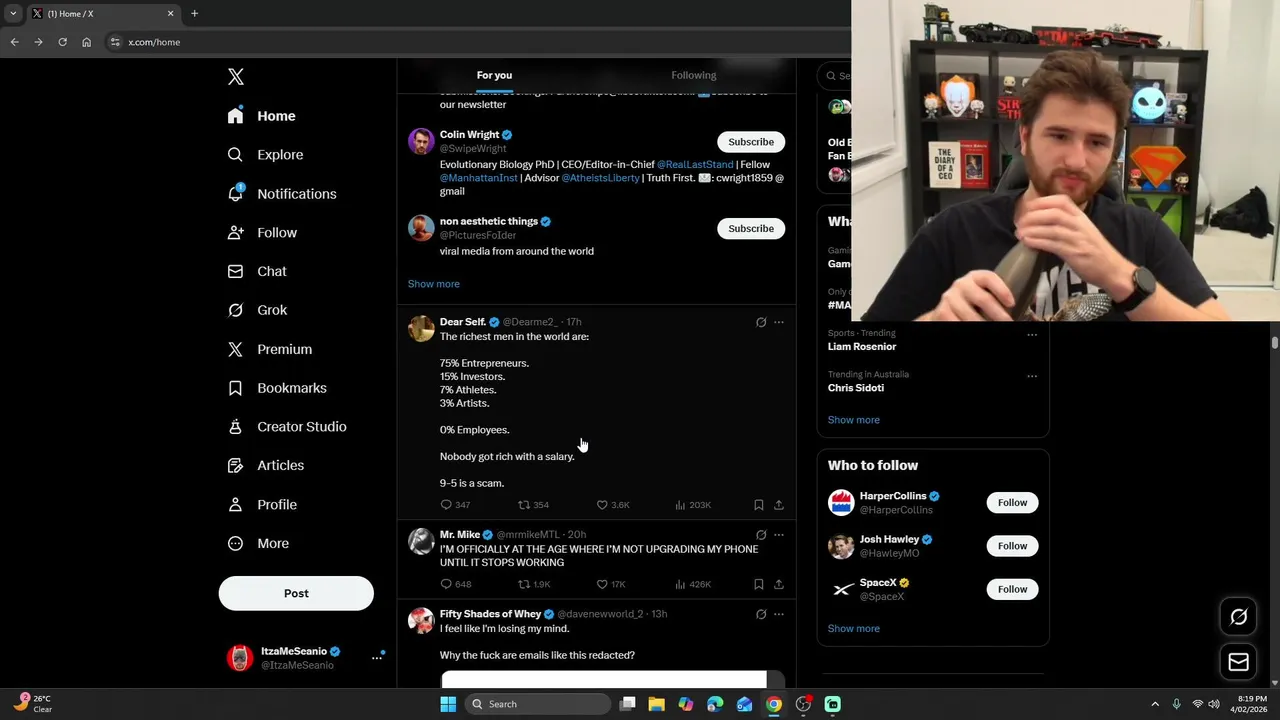Follow Josh Hawley
This screenshot has width=1280, height=720.
1012,546
